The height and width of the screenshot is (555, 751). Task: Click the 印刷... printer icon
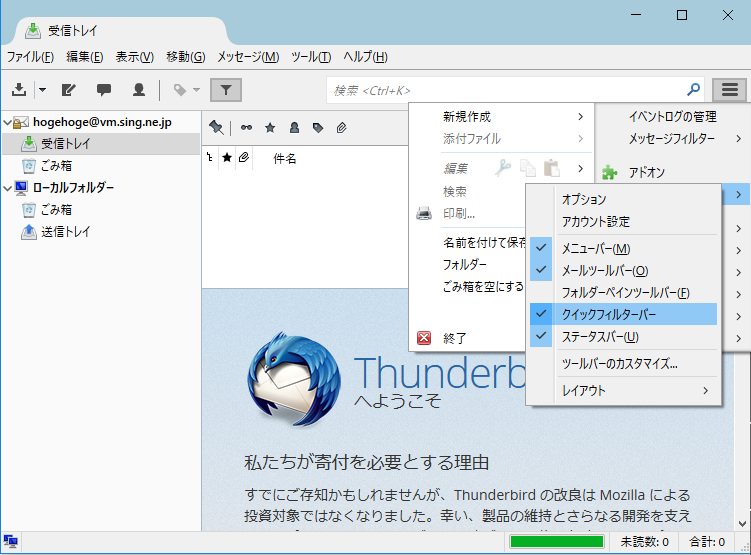(x=424, y=213)
